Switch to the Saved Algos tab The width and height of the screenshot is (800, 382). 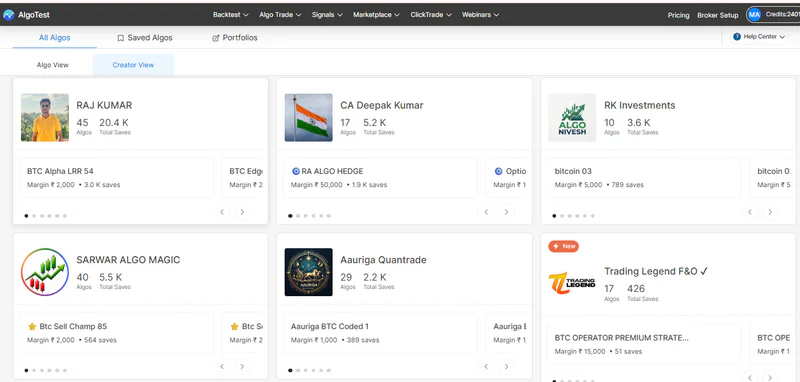145,38
